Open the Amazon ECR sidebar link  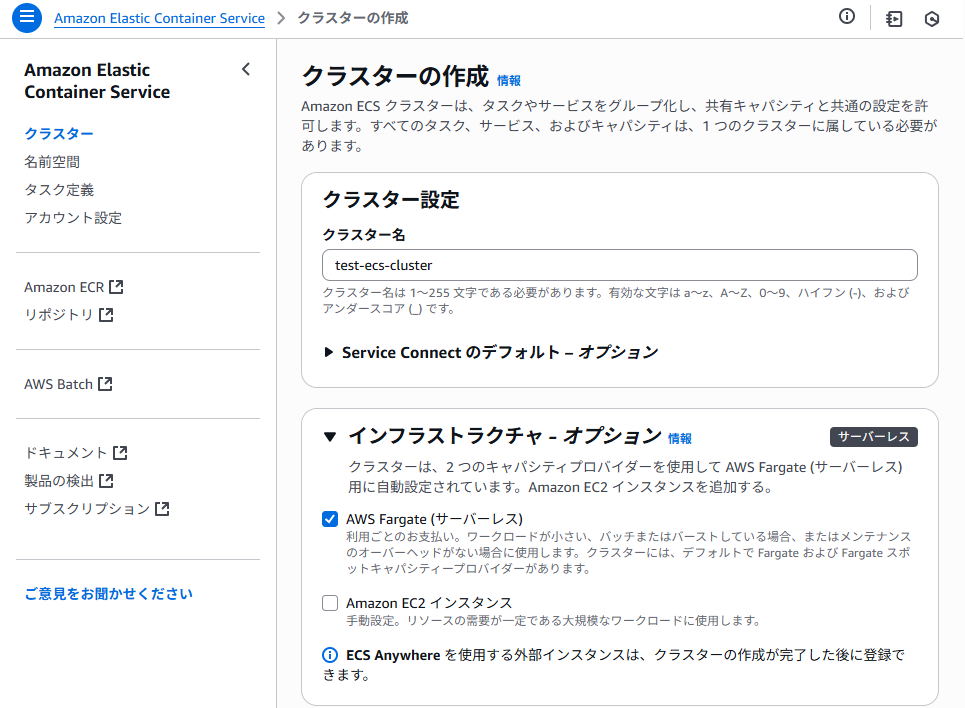coord(64,287)
